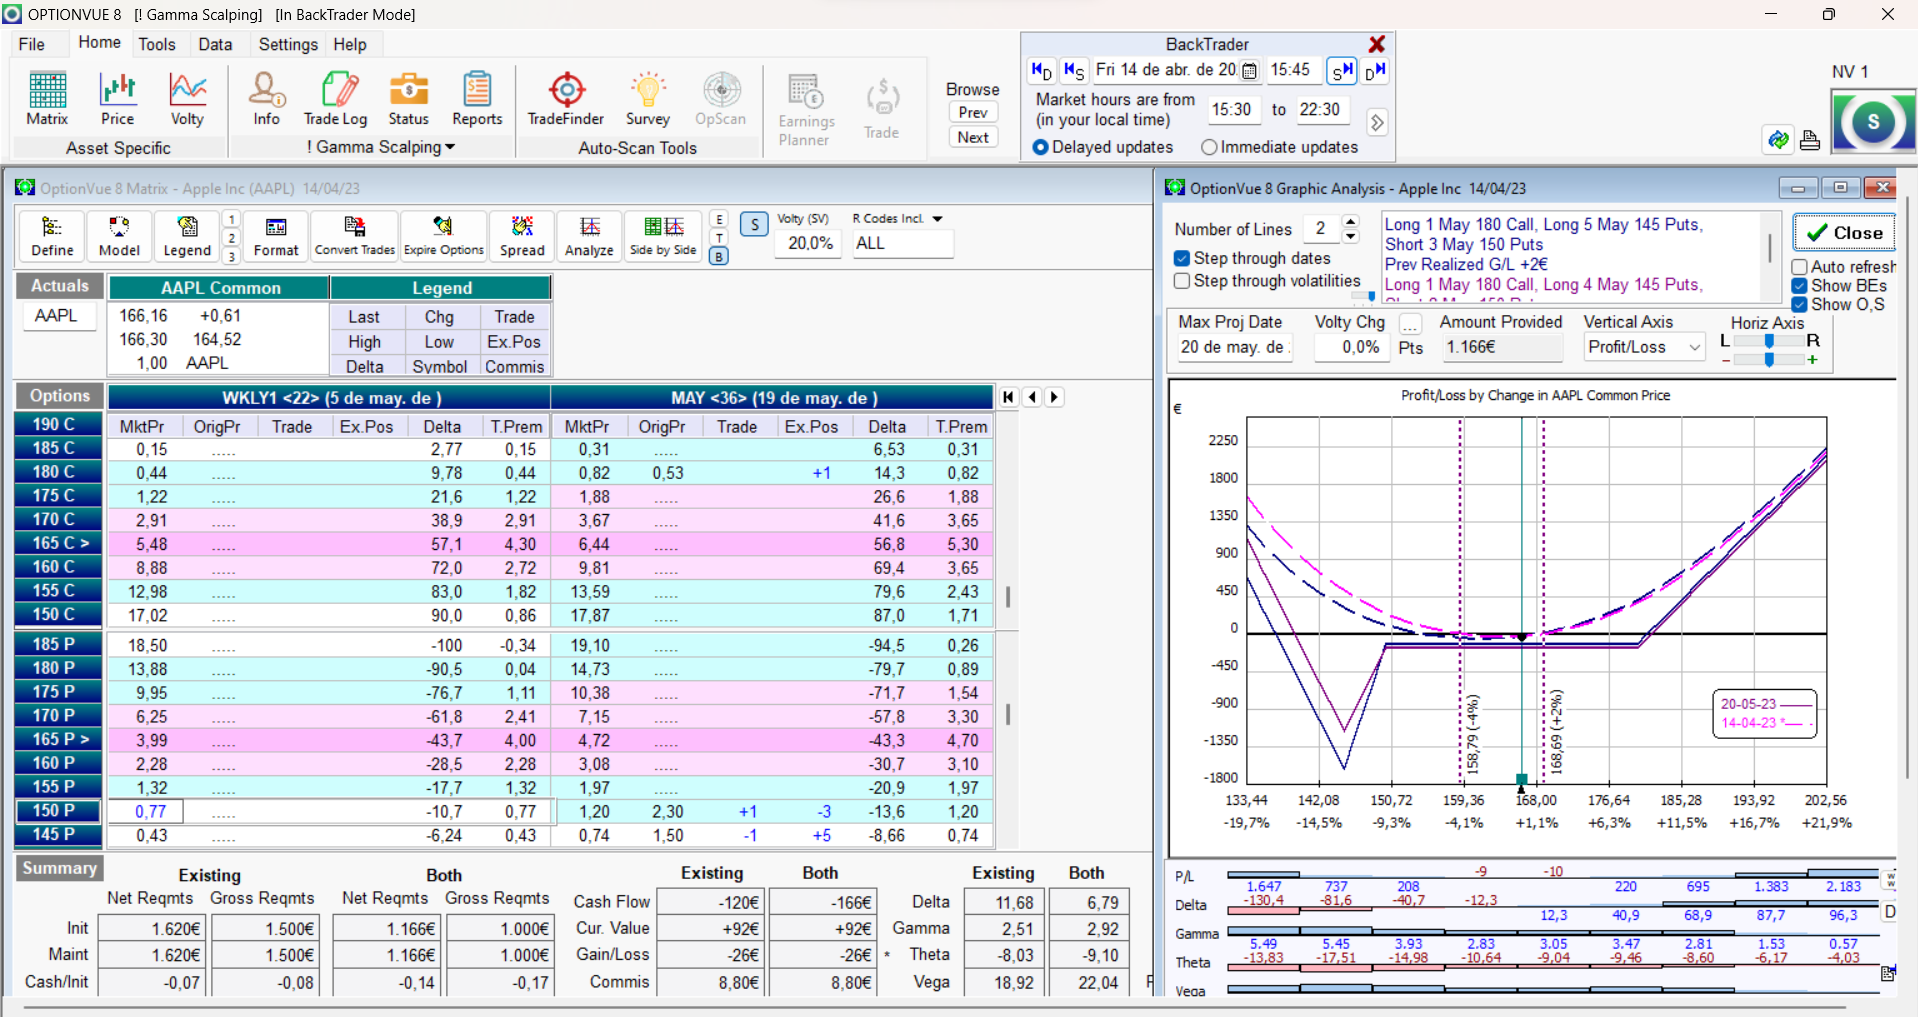Image resolution: width=1918 pixels, height=1017 pixels.
Task: Enable Step through volatilities checkbox
Action: click(x=1182, y=281)
